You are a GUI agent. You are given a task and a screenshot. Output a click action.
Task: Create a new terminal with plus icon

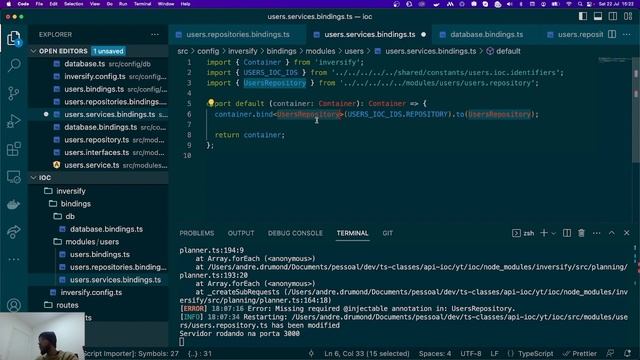pos(544,233)
